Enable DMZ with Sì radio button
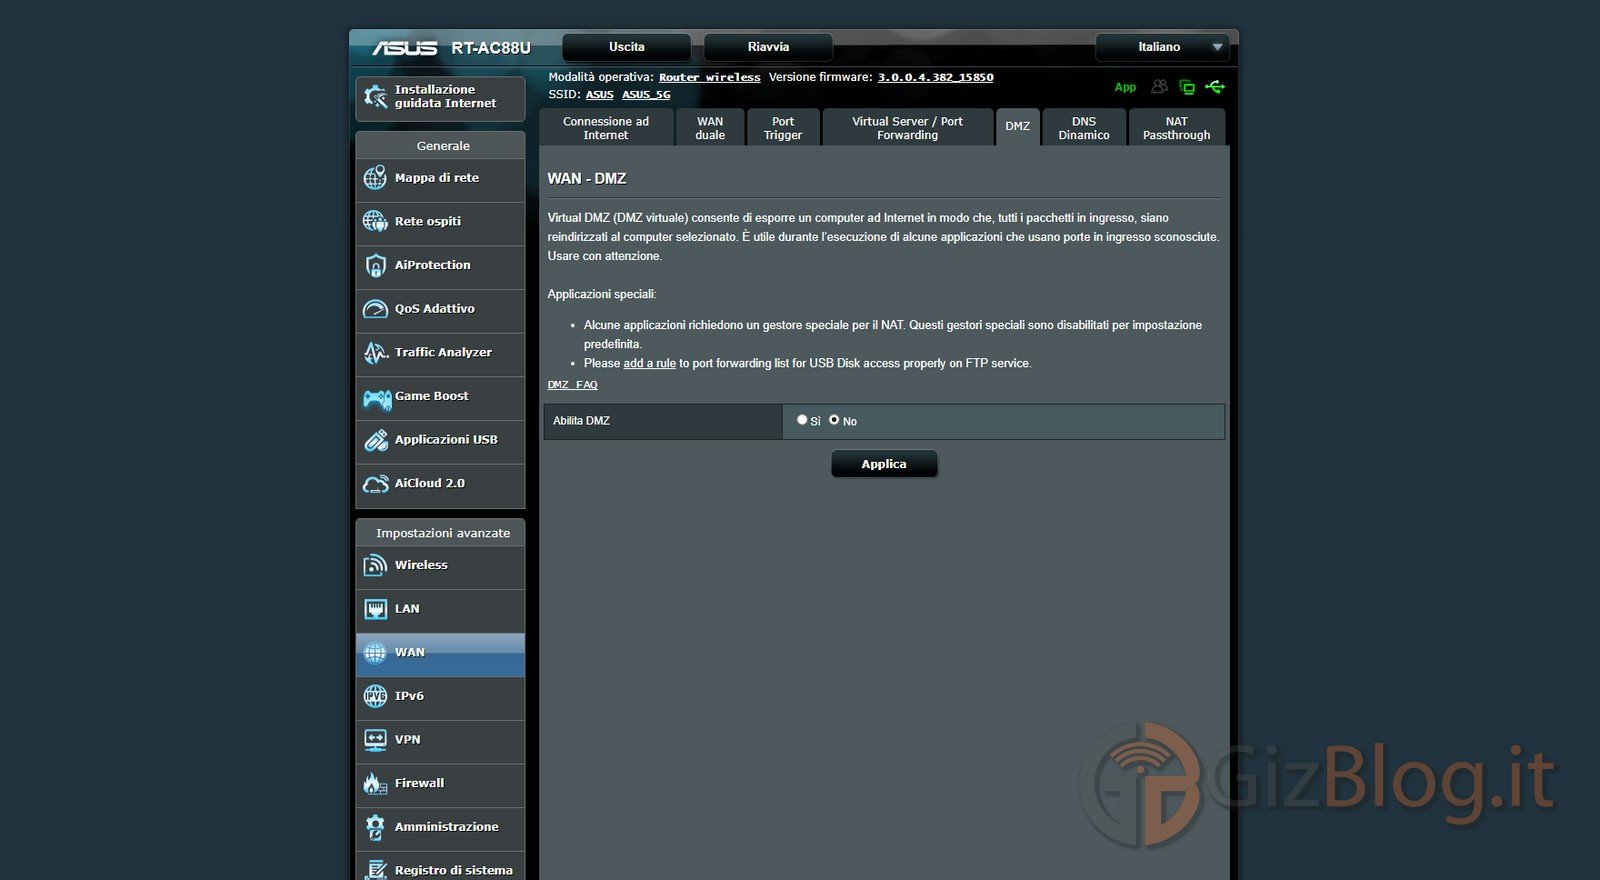The image size is (1600, 880). (802, 420)
